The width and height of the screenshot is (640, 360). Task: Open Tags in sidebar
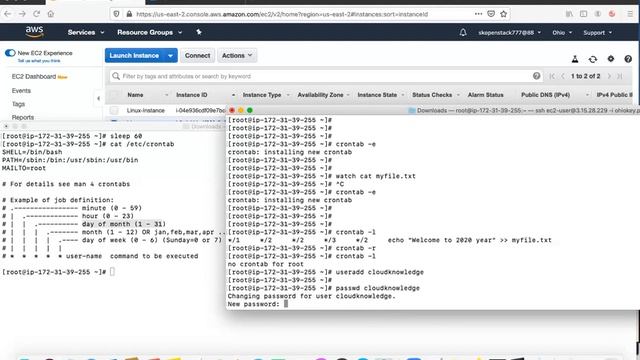pos(18,104)
